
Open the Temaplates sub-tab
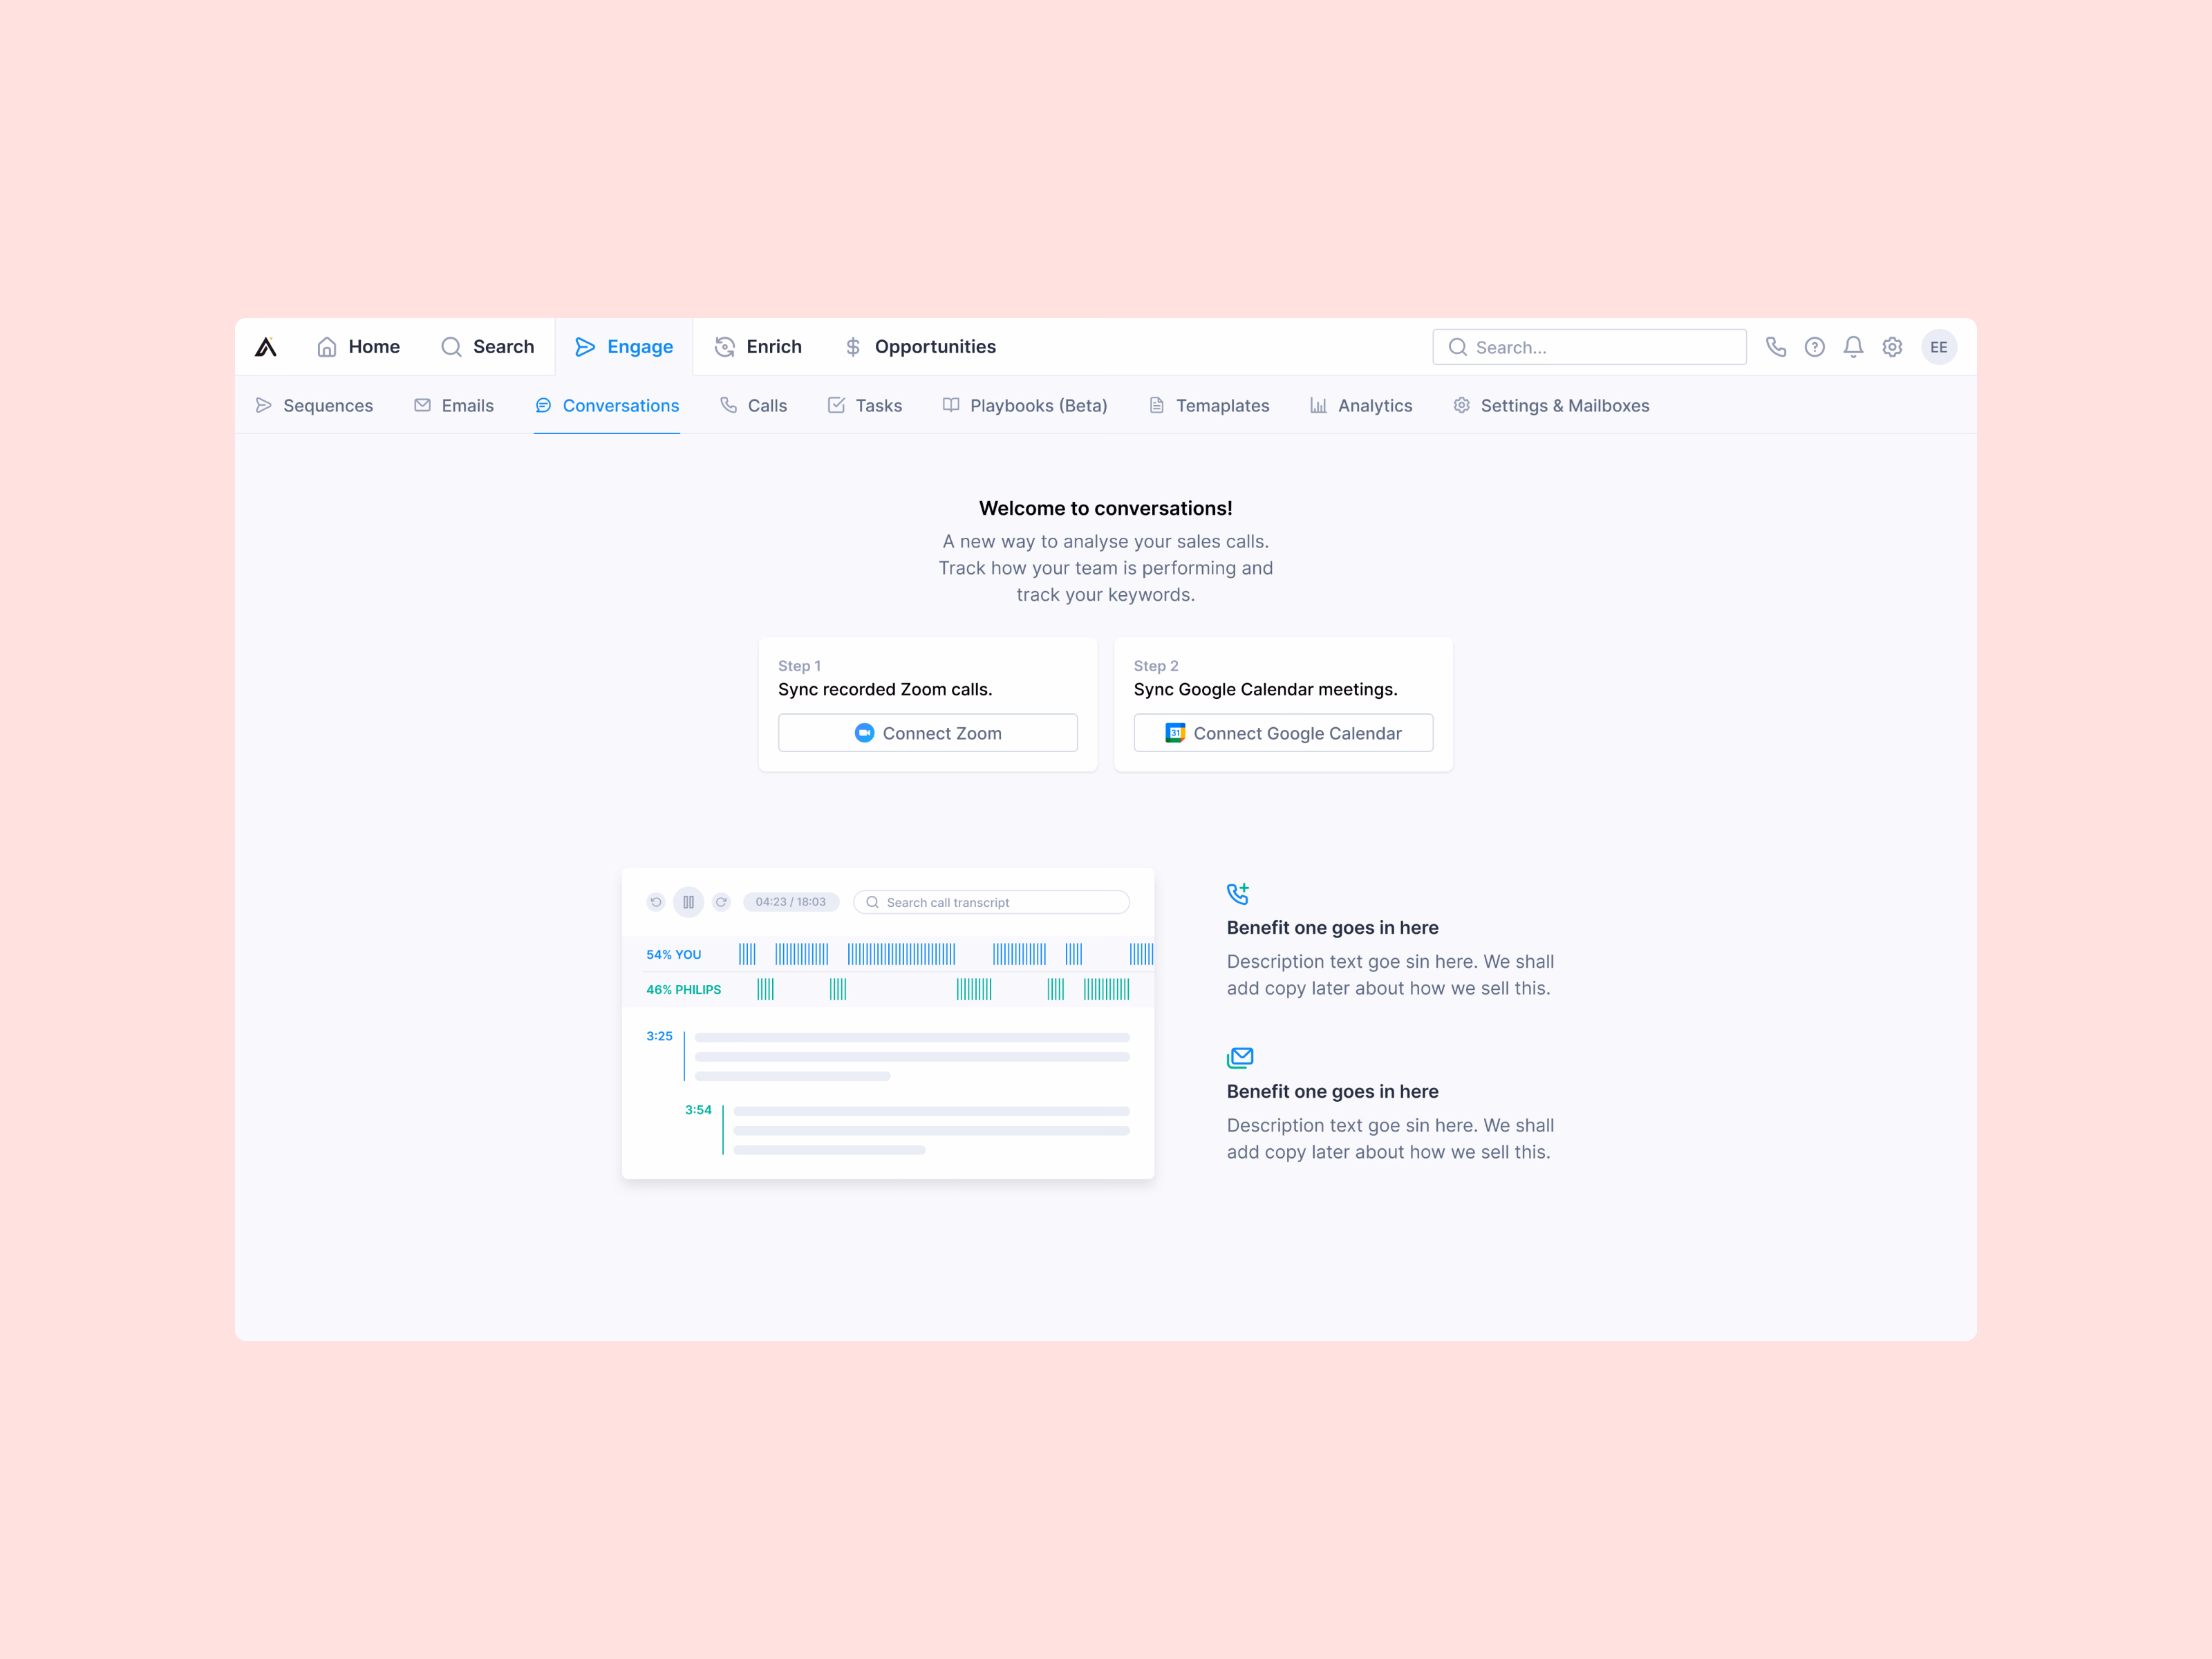tap(1209, 405)
